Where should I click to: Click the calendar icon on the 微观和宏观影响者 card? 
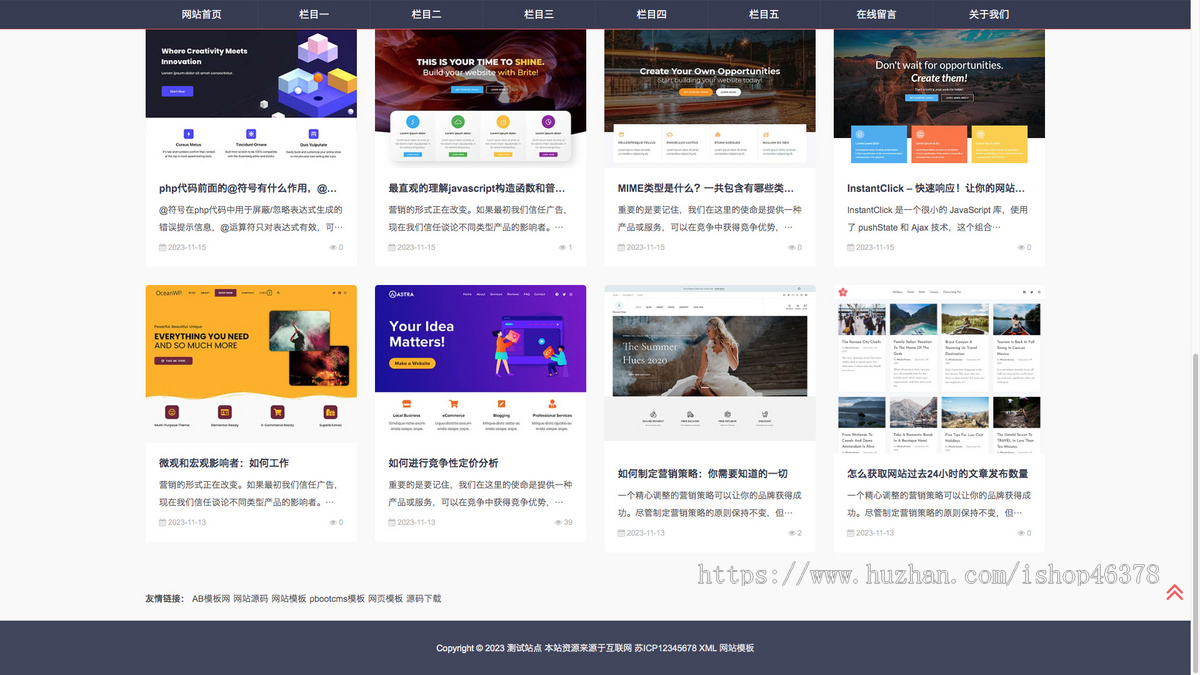click(x=162, y=522)
